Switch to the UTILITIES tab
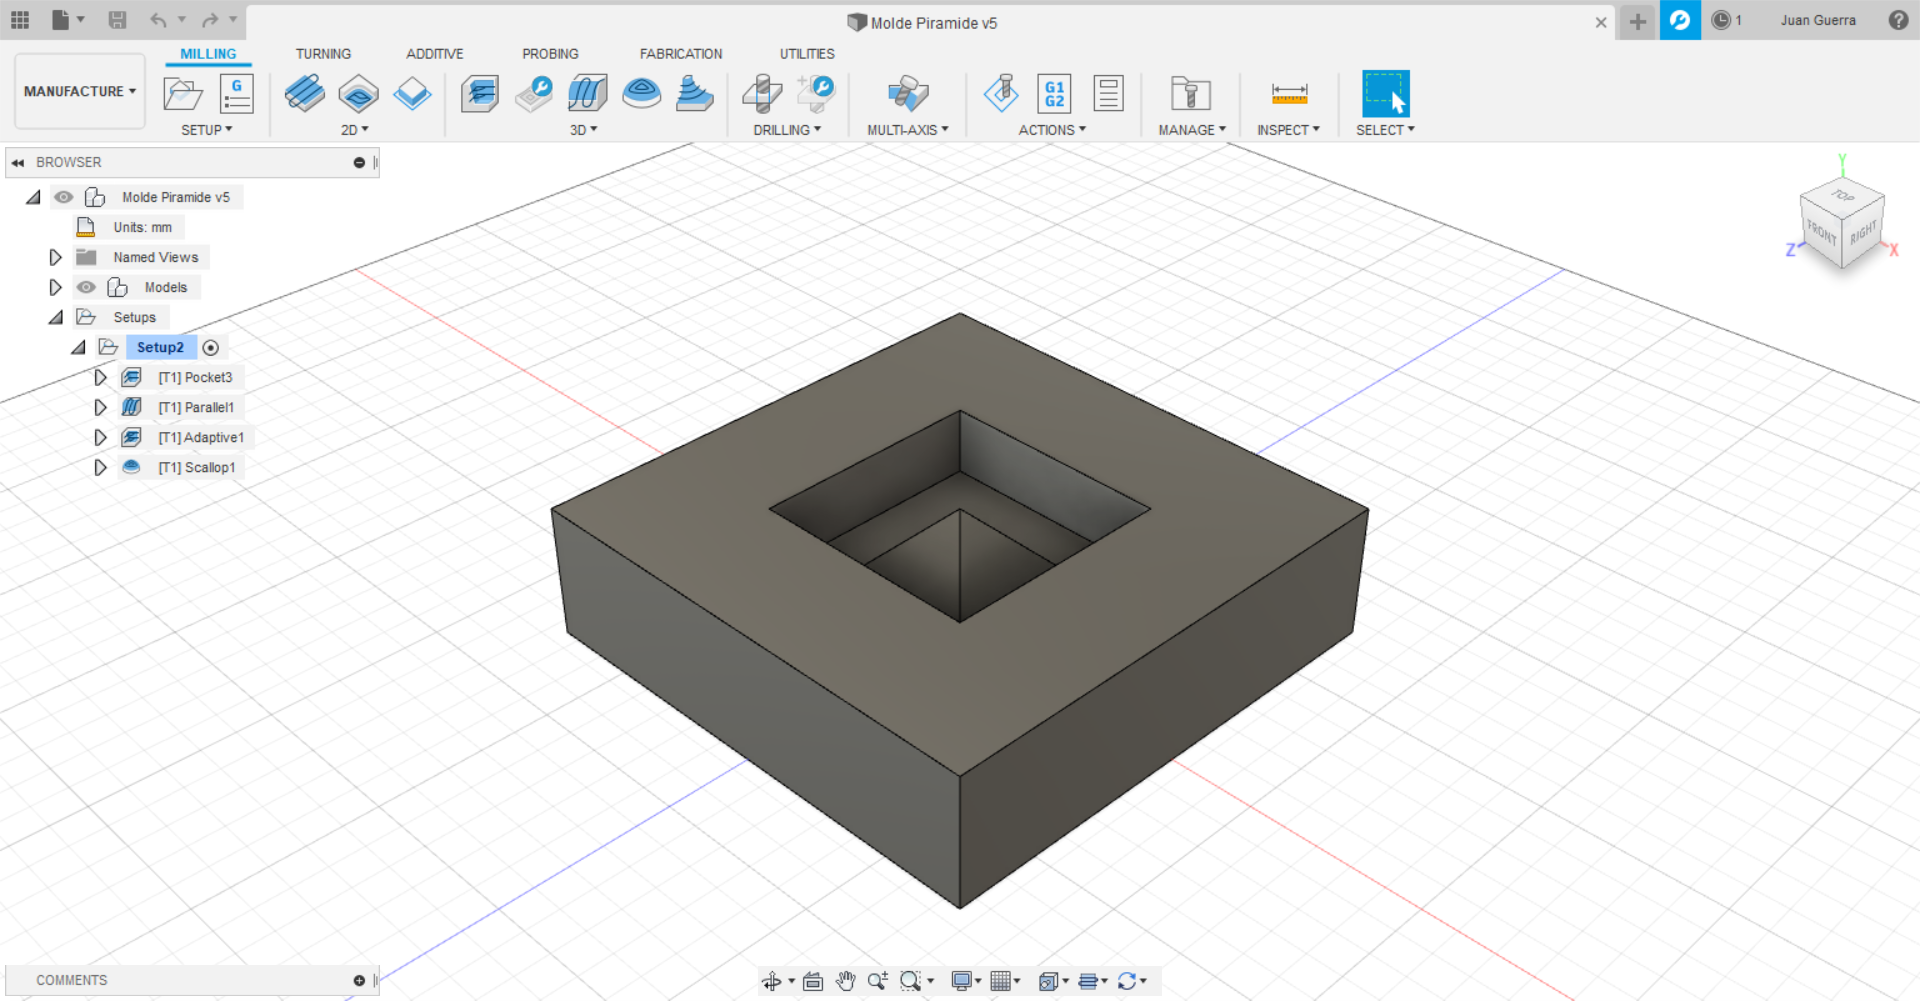 click(x=807, y=54)
